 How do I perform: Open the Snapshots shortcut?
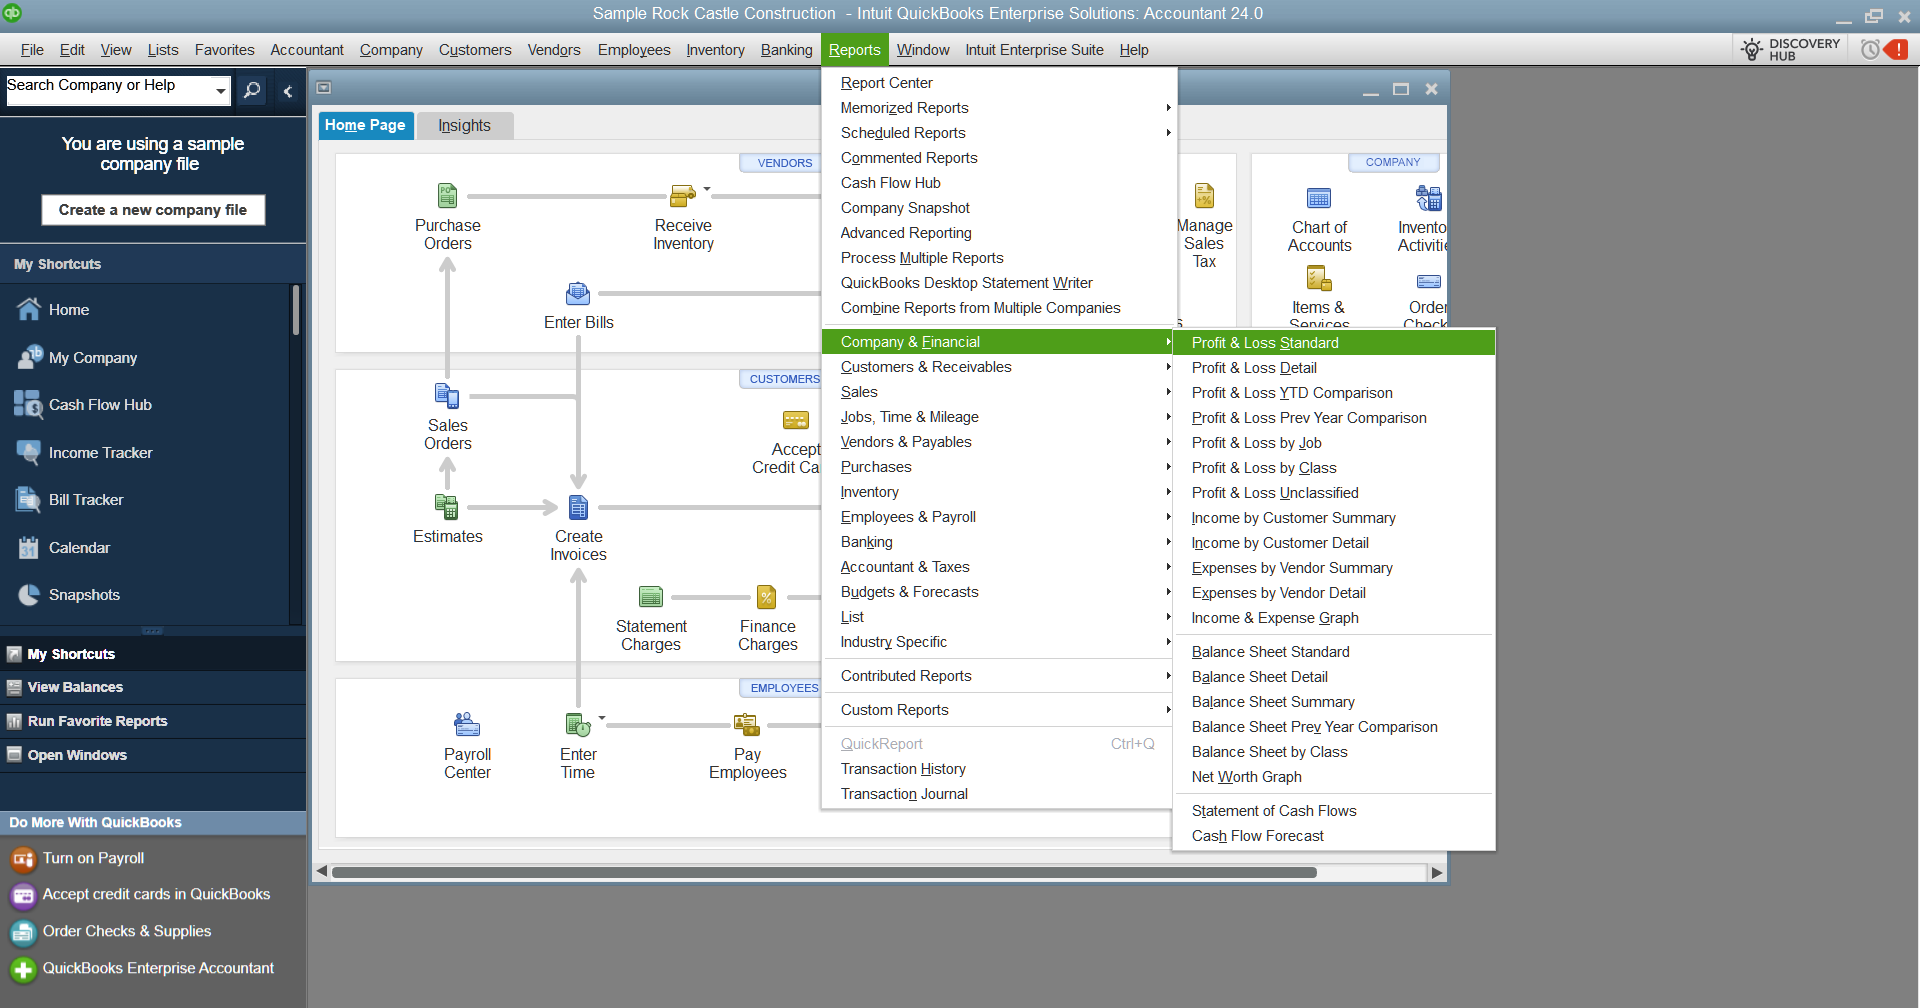coord(84,594)
